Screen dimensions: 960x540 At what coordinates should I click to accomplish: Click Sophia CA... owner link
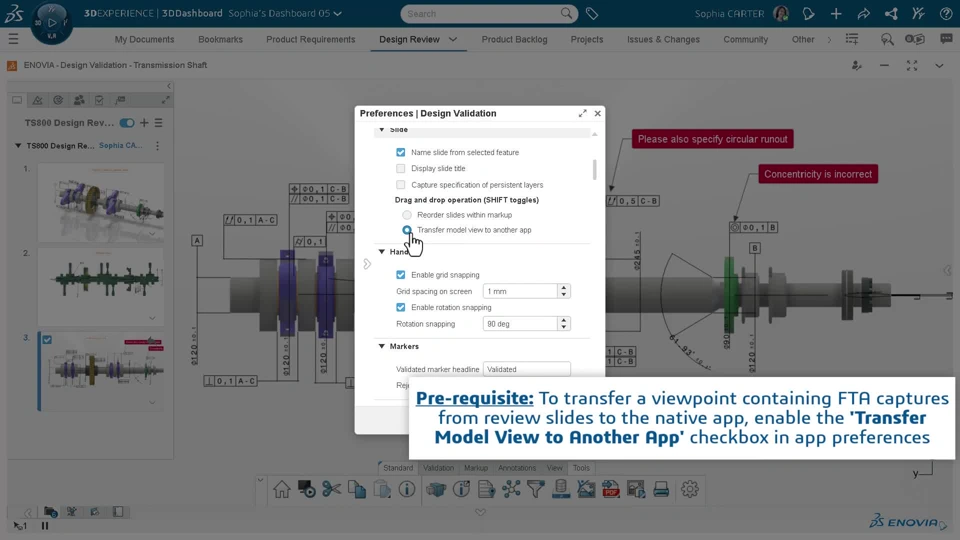click(121, 146)
